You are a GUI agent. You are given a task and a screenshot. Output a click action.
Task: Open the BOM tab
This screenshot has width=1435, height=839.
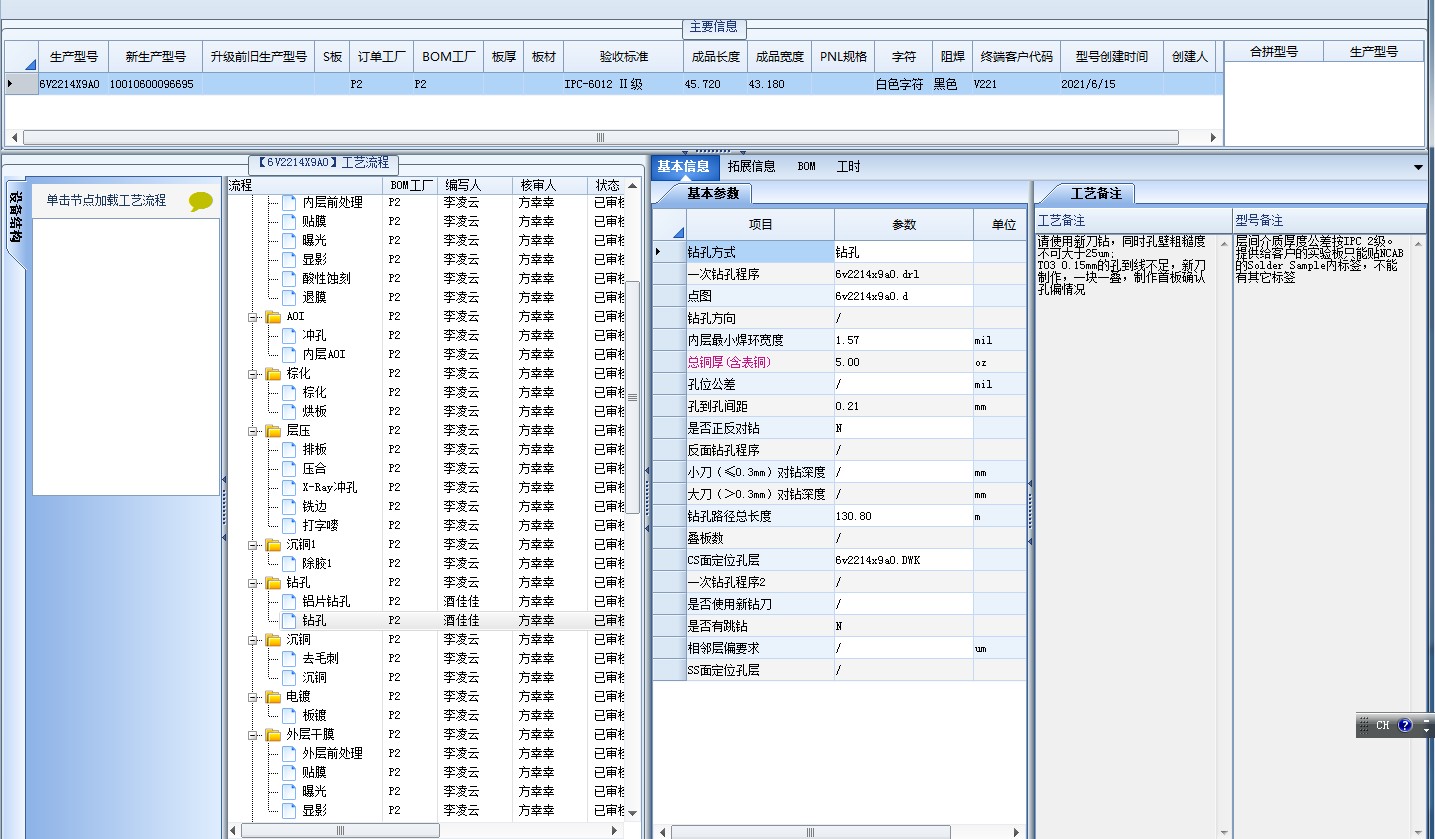click(806, 167)
